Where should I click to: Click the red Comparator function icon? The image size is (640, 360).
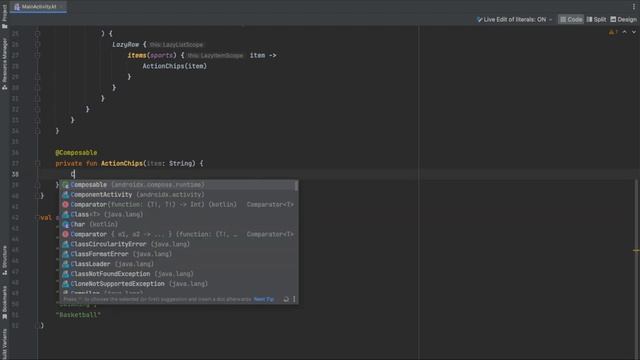65,204
